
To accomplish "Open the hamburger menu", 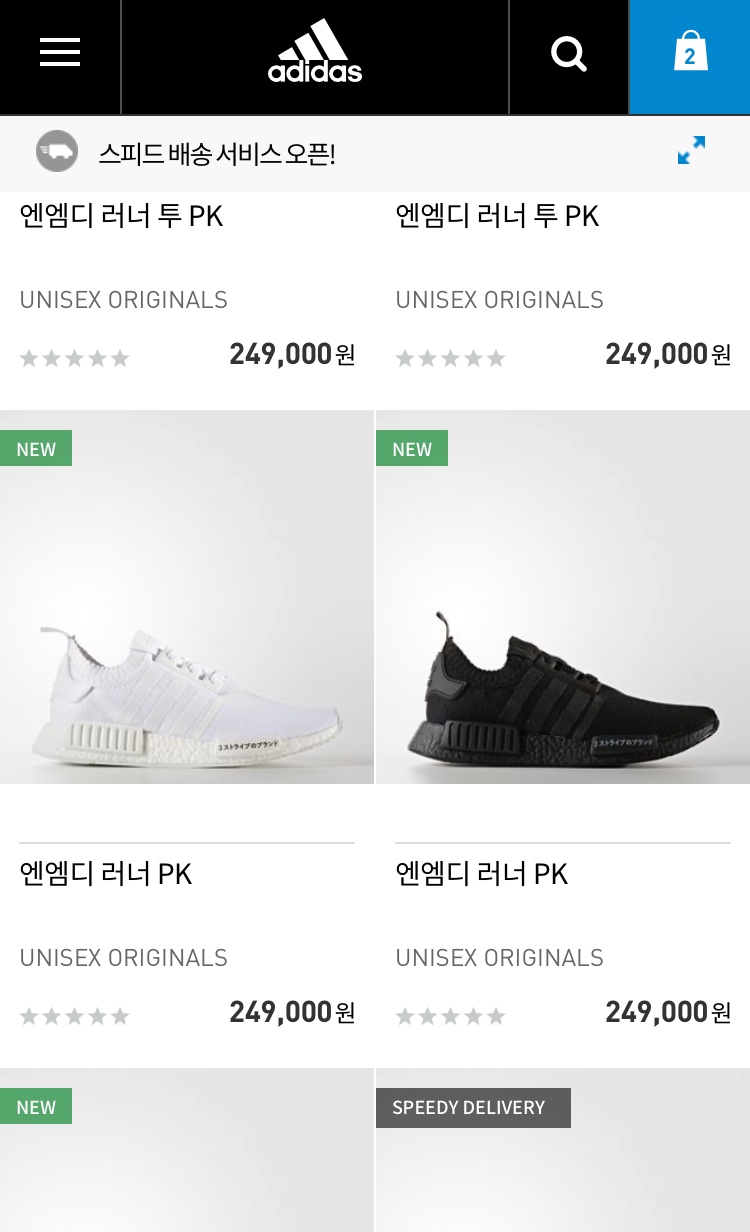I will (x=60, y=52).
